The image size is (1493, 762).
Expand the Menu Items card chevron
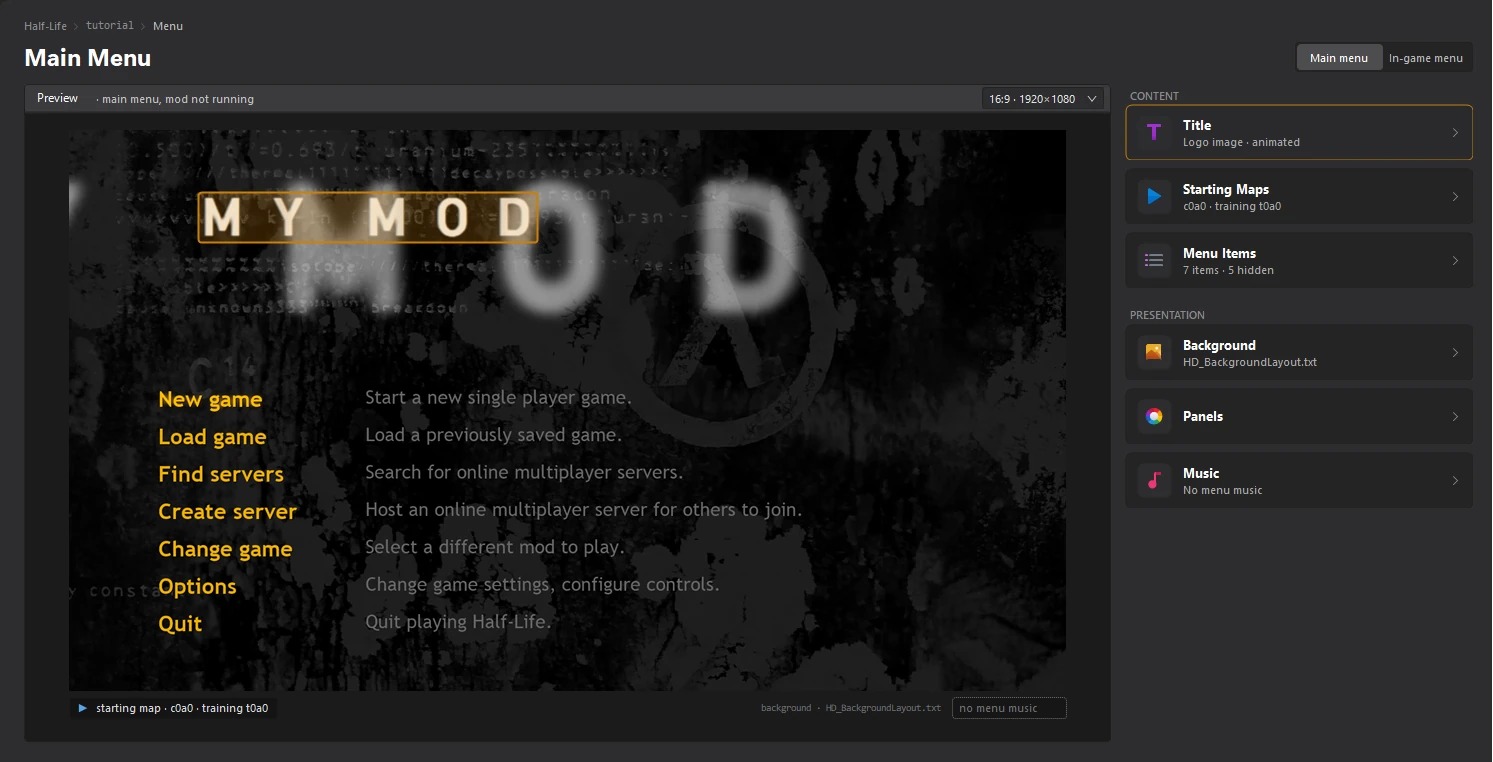(x=1455, y=260)
